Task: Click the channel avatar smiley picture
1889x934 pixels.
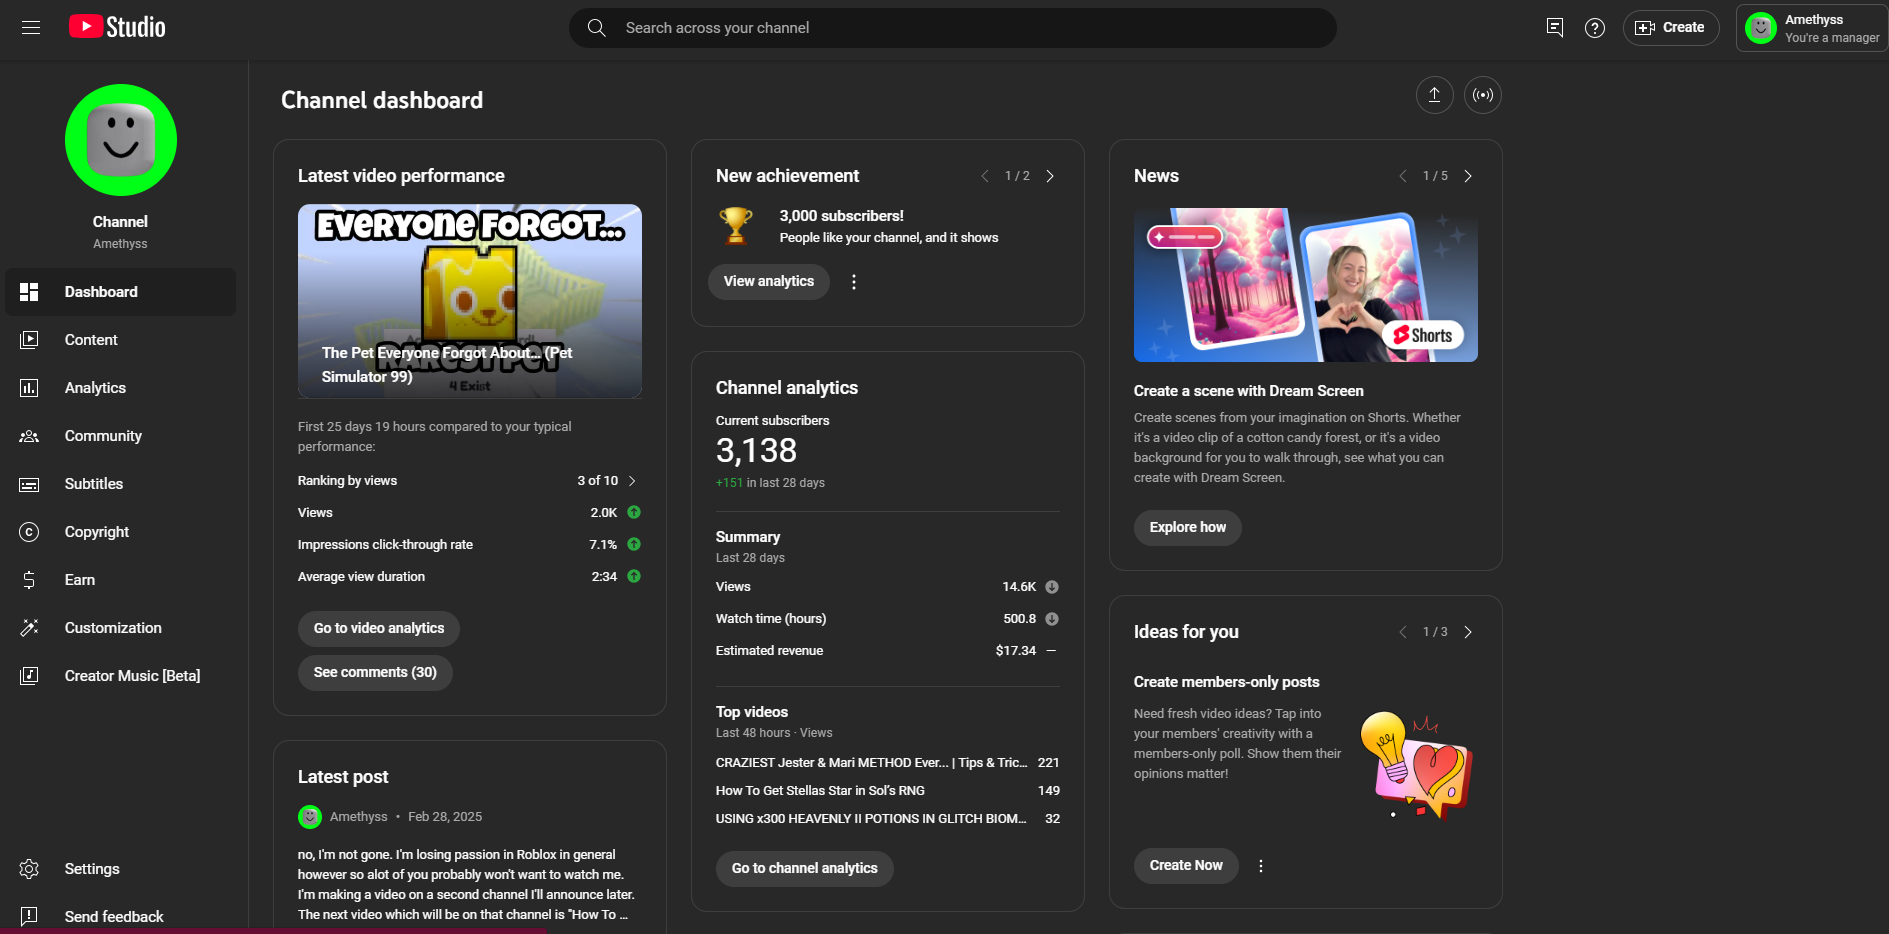Action: pos(121,140)
